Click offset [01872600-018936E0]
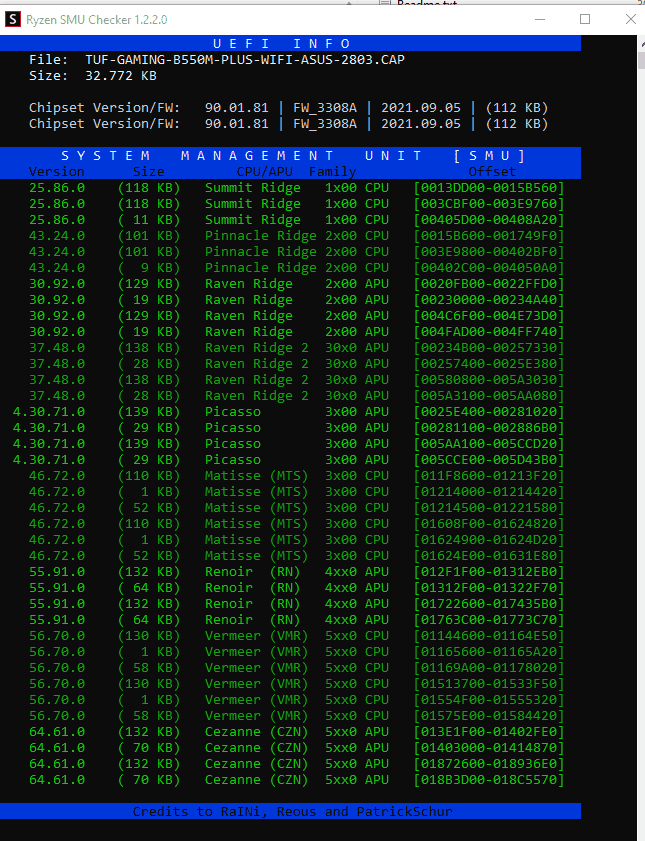The image size is (645, 841). point(488,764)
